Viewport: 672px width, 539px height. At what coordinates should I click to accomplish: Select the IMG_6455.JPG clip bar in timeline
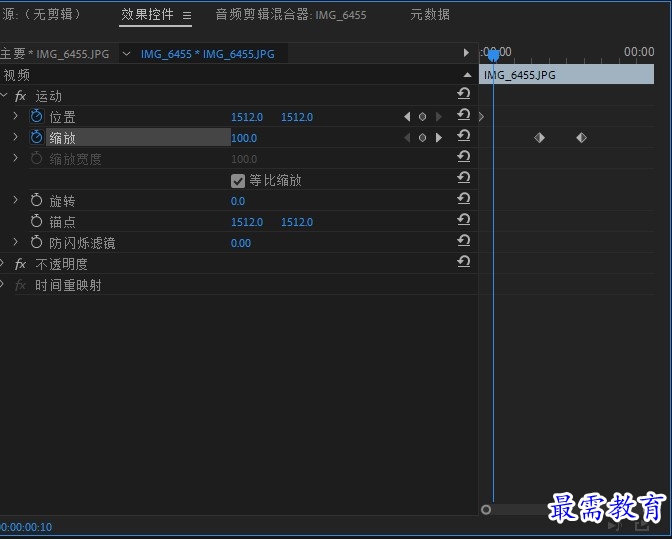(x=566, y=75)
